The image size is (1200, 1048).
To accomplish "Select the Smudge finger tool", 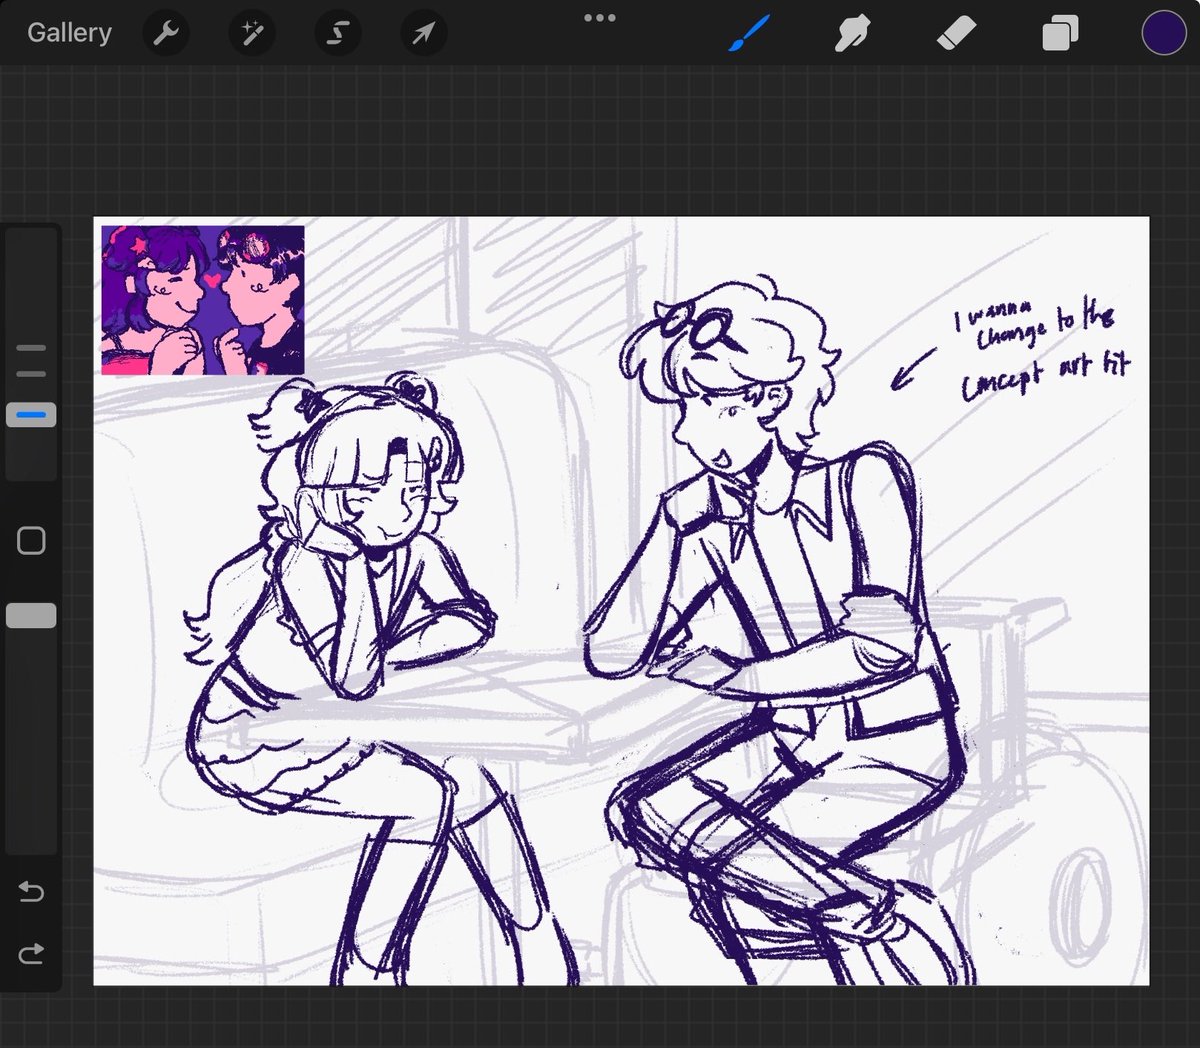I will click(x=852, y=34).
